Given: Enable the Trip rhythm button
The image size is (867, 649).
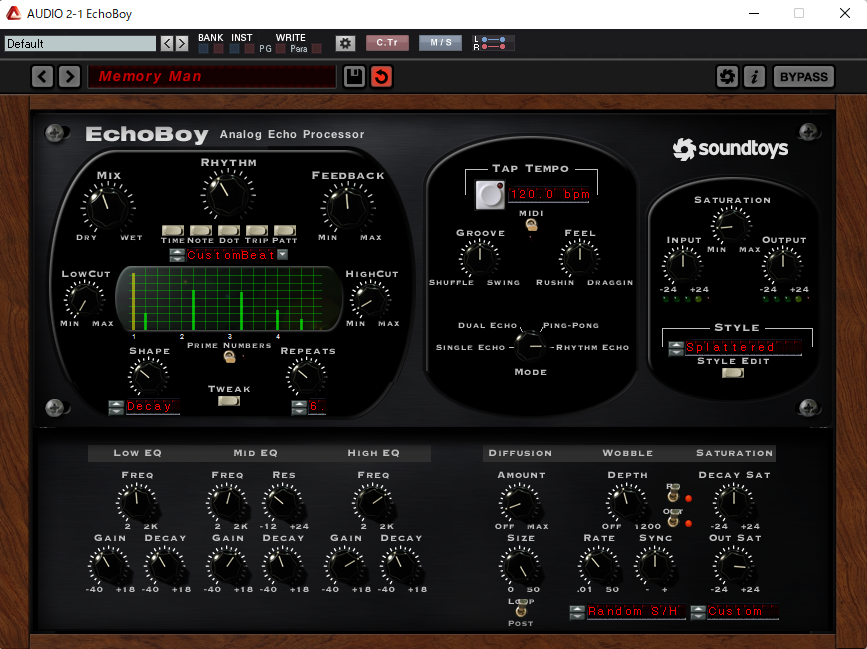Looking at the screenshot, I should [x=257, y=230].
